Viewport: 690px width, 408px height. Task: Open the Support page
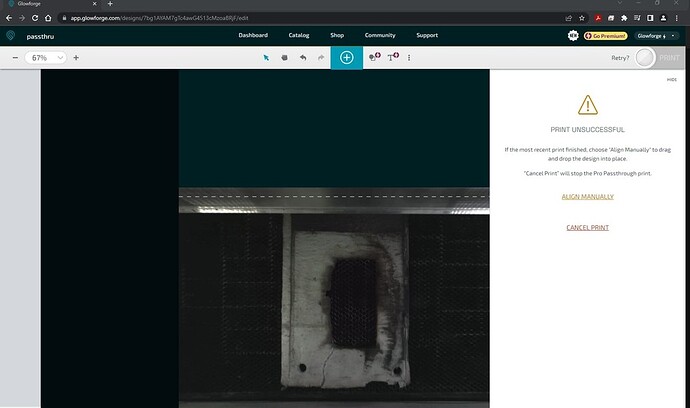coord(427,35)
